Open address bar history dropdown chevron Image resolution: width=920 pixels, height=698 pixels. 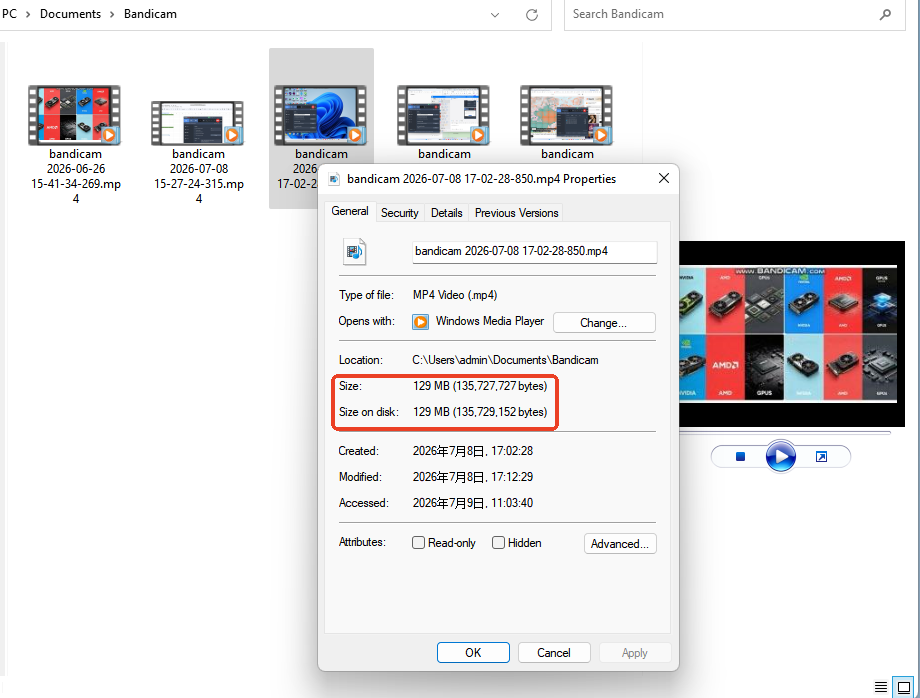[495, 15]
